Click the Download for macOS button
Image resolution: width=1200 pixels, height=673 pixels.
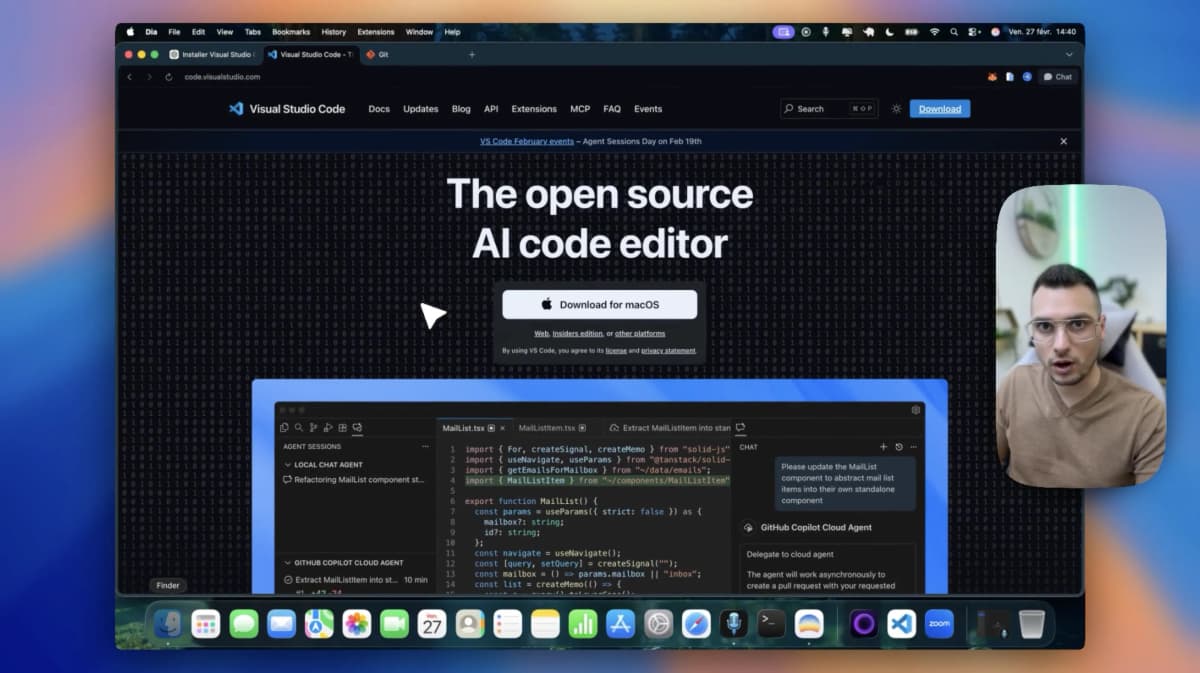coord(599,305)
